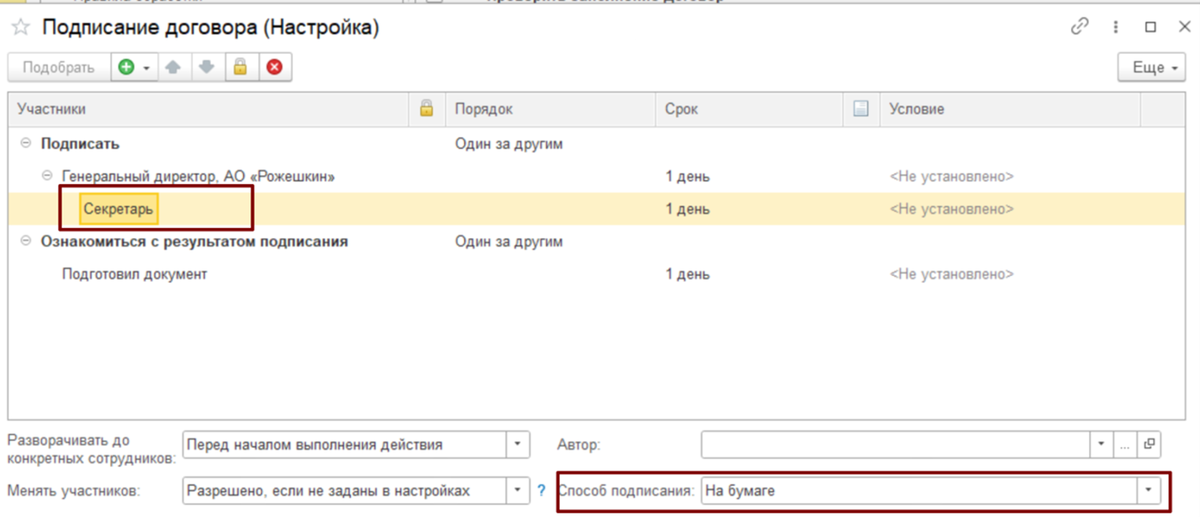
Task: Delete participant with the red X icon
Action: point(274,68)
